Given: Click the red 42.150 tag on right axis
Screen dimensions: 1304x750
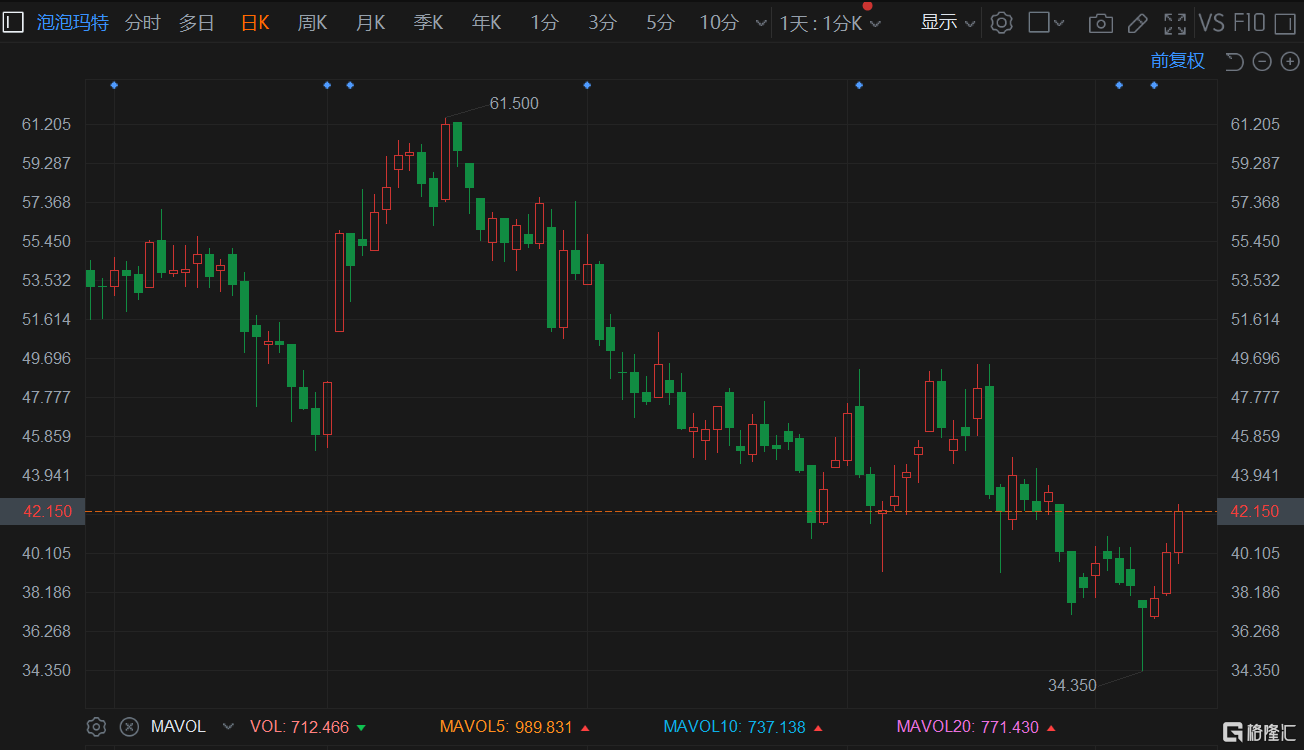Looking at the screenshot, I should click(x=1260, y=511).
